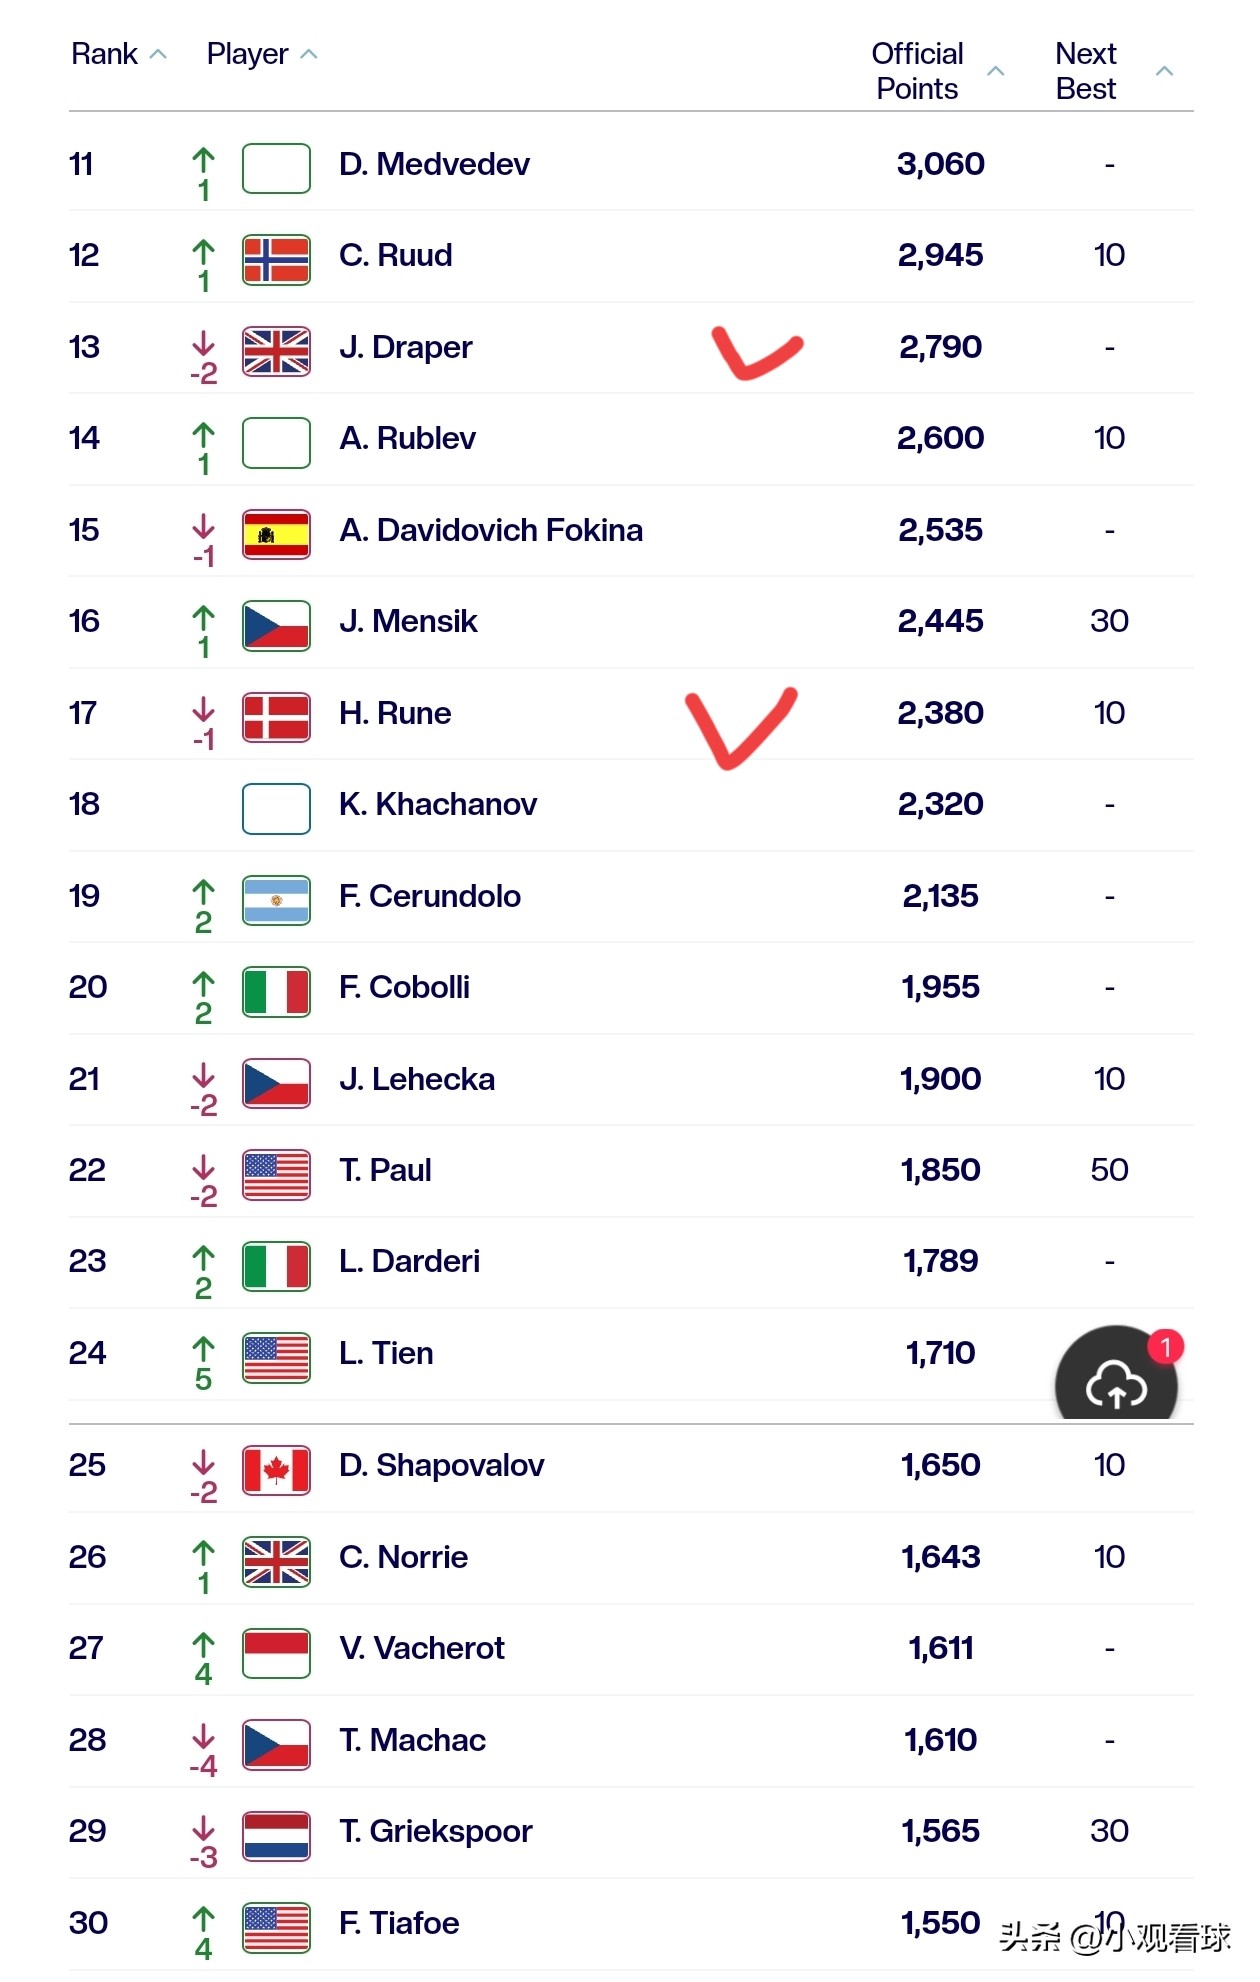Click the Italy flag beside F. Cobolli
Image resolution: width=1260 pixels, height=1982 pixels.
pyautogui.click(x=276, y=992)
